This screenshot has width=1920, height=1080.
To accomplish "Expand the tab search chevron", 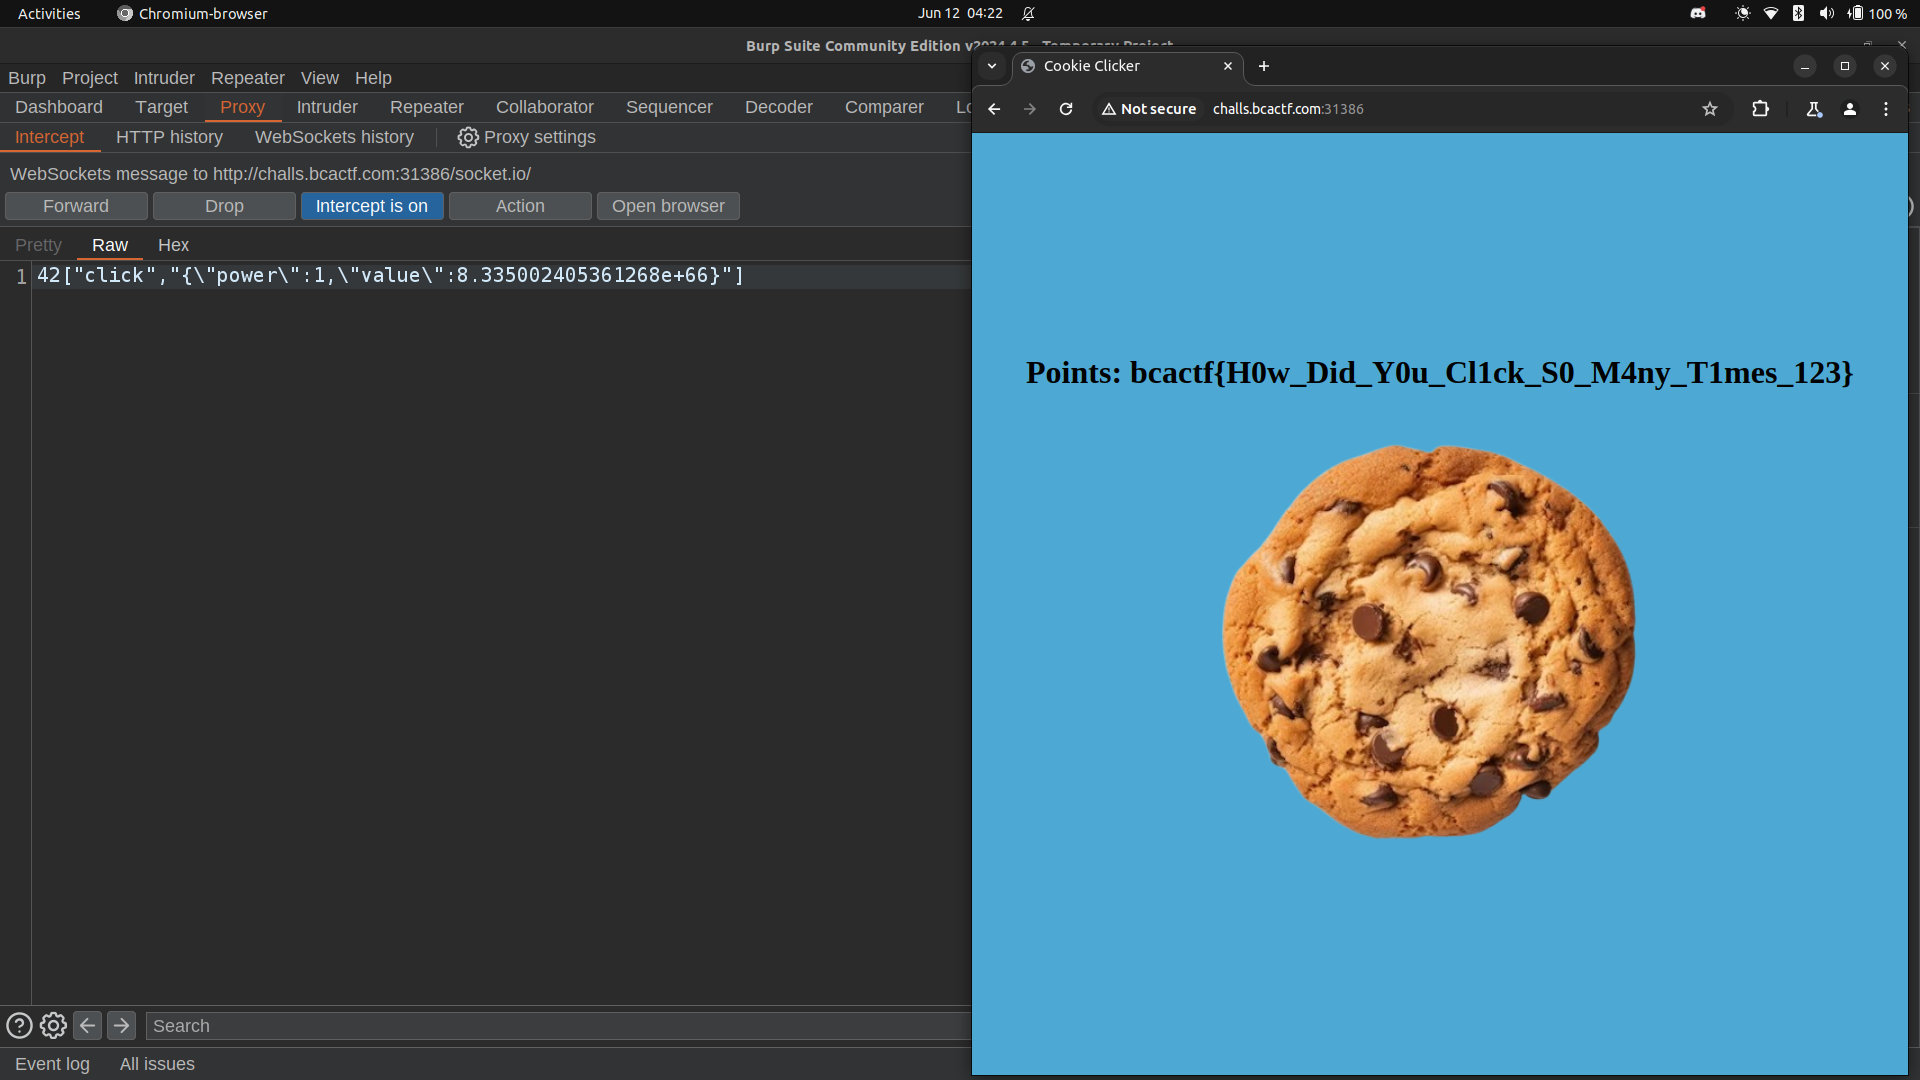I will click(x=991, y=66).
